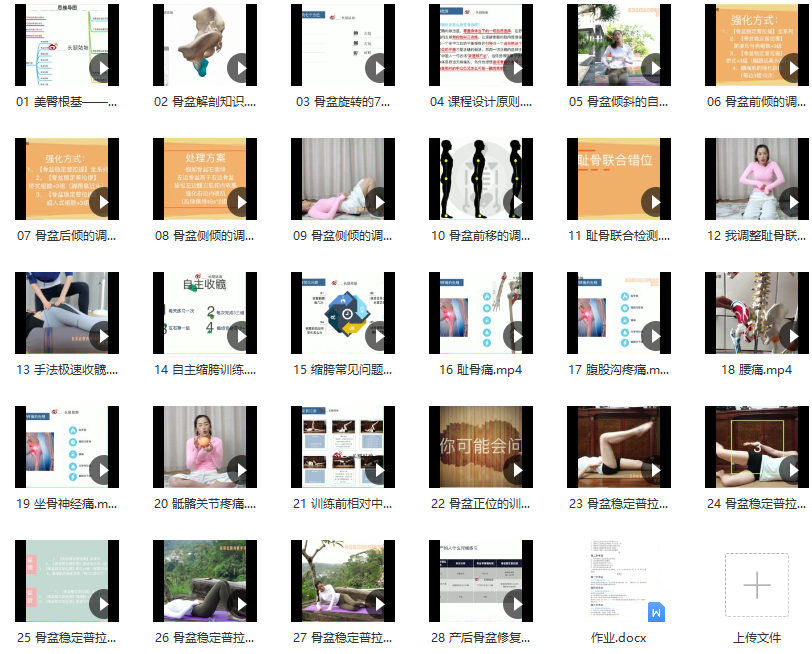This screenshot has width=812, height=654.
Task: Play the 02 骨盆解剖知识 video
Action: click(239, 68)
